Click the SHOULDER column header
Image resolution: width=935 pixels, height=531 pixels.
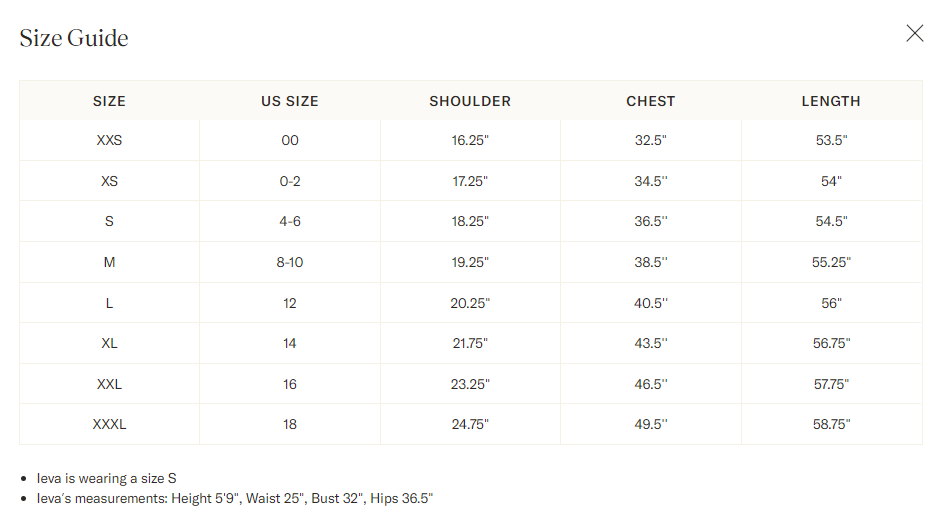(470, 101)
